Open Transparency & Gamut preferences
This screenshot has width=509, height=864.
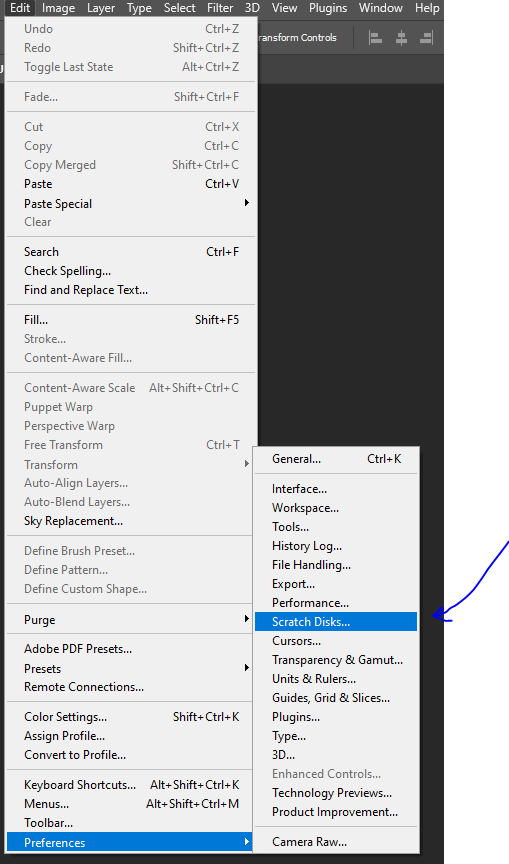click(336, 660)
